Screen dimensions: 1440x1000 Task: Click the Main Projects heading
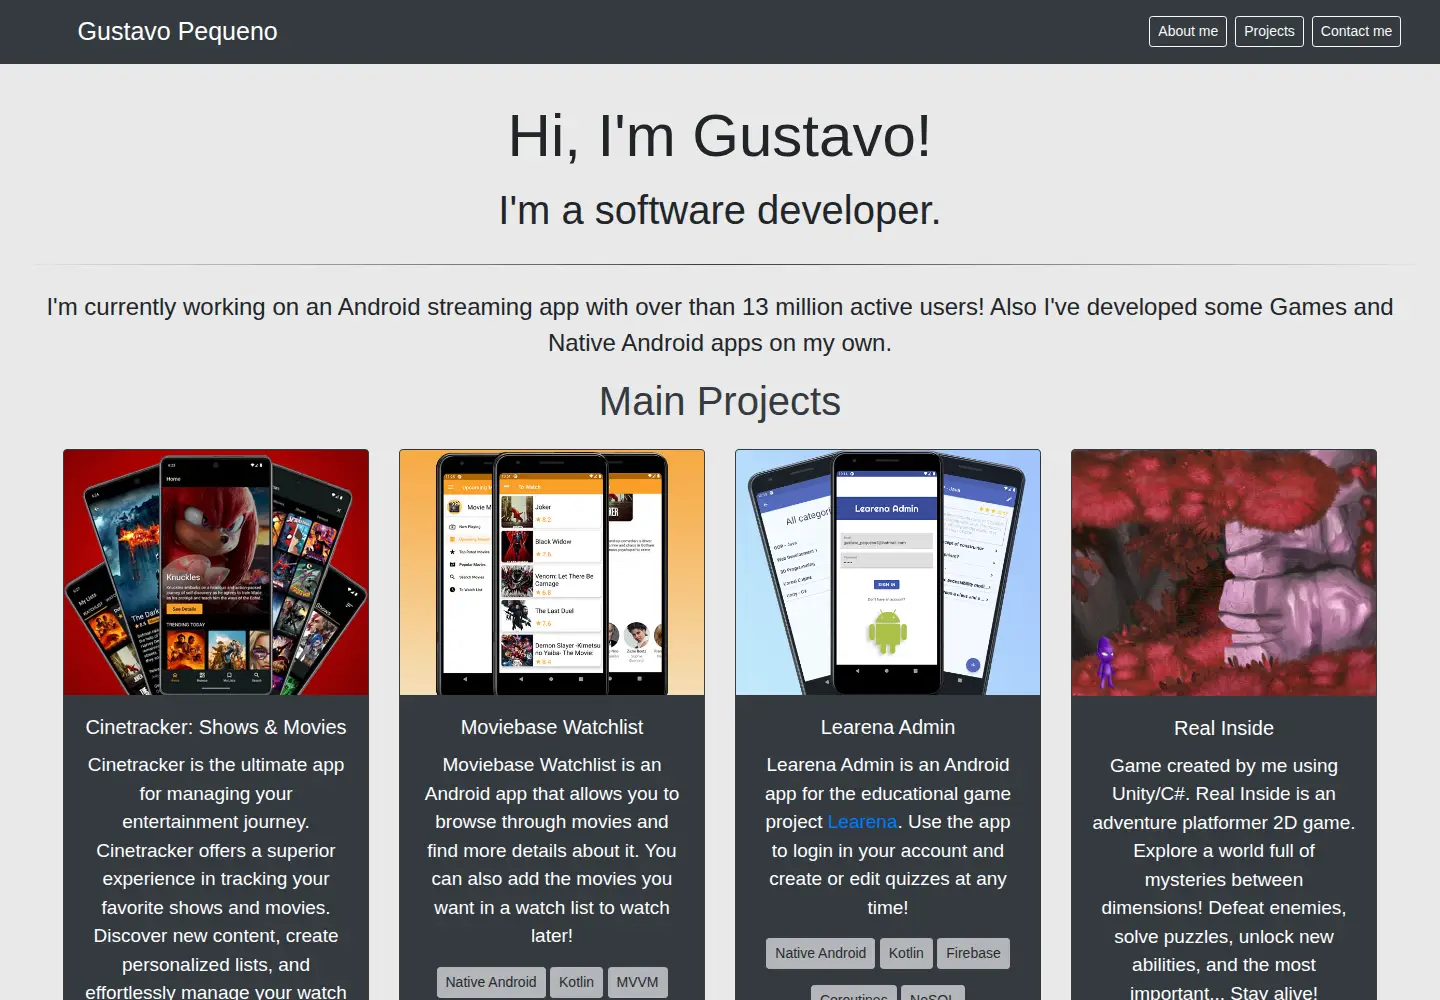coord(720,401)
